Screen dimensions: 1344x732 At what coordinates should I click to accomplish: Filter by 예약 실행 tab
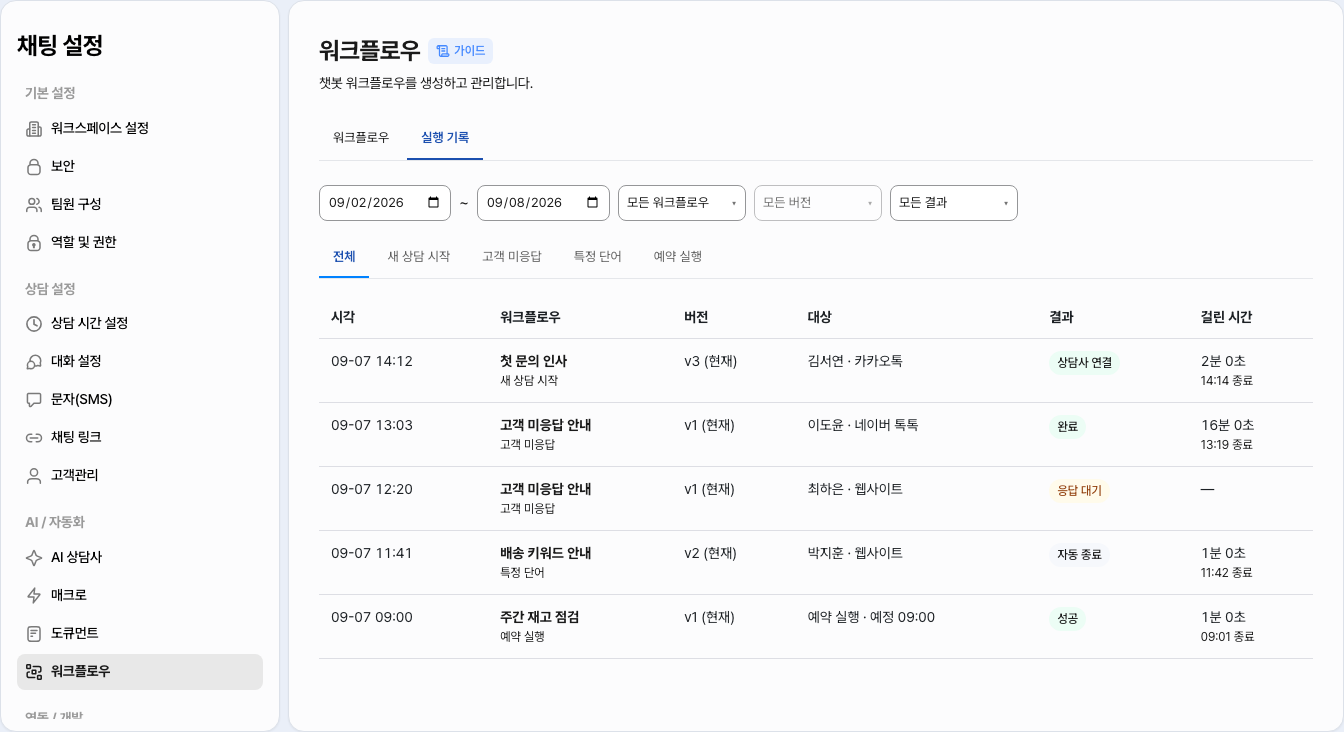pos(678,257)
